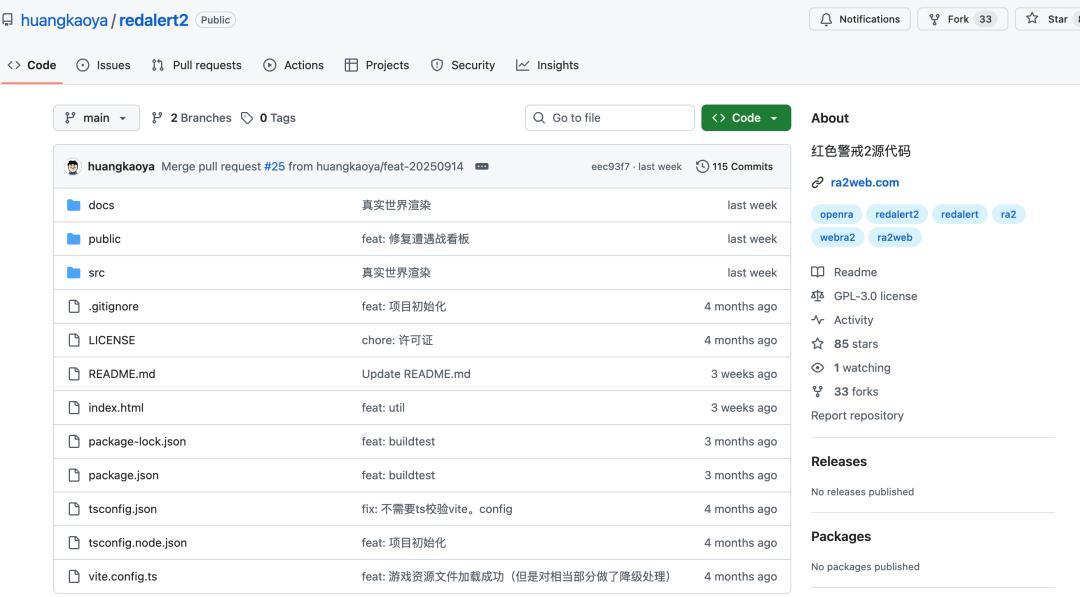Open the docs folder
This screenshot has height=597, width=1080.
[x=101, y=205]
